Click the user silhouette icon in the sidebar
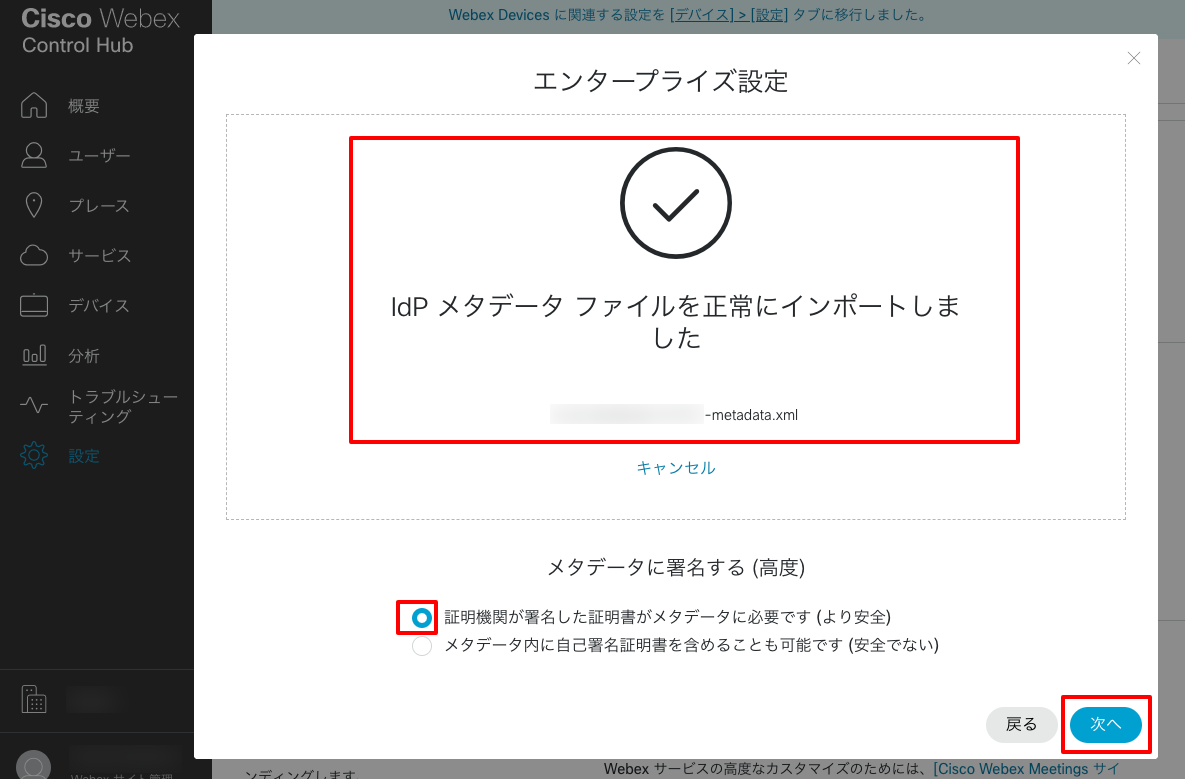Screen dimensions: 1185x779 pos(33,155)
